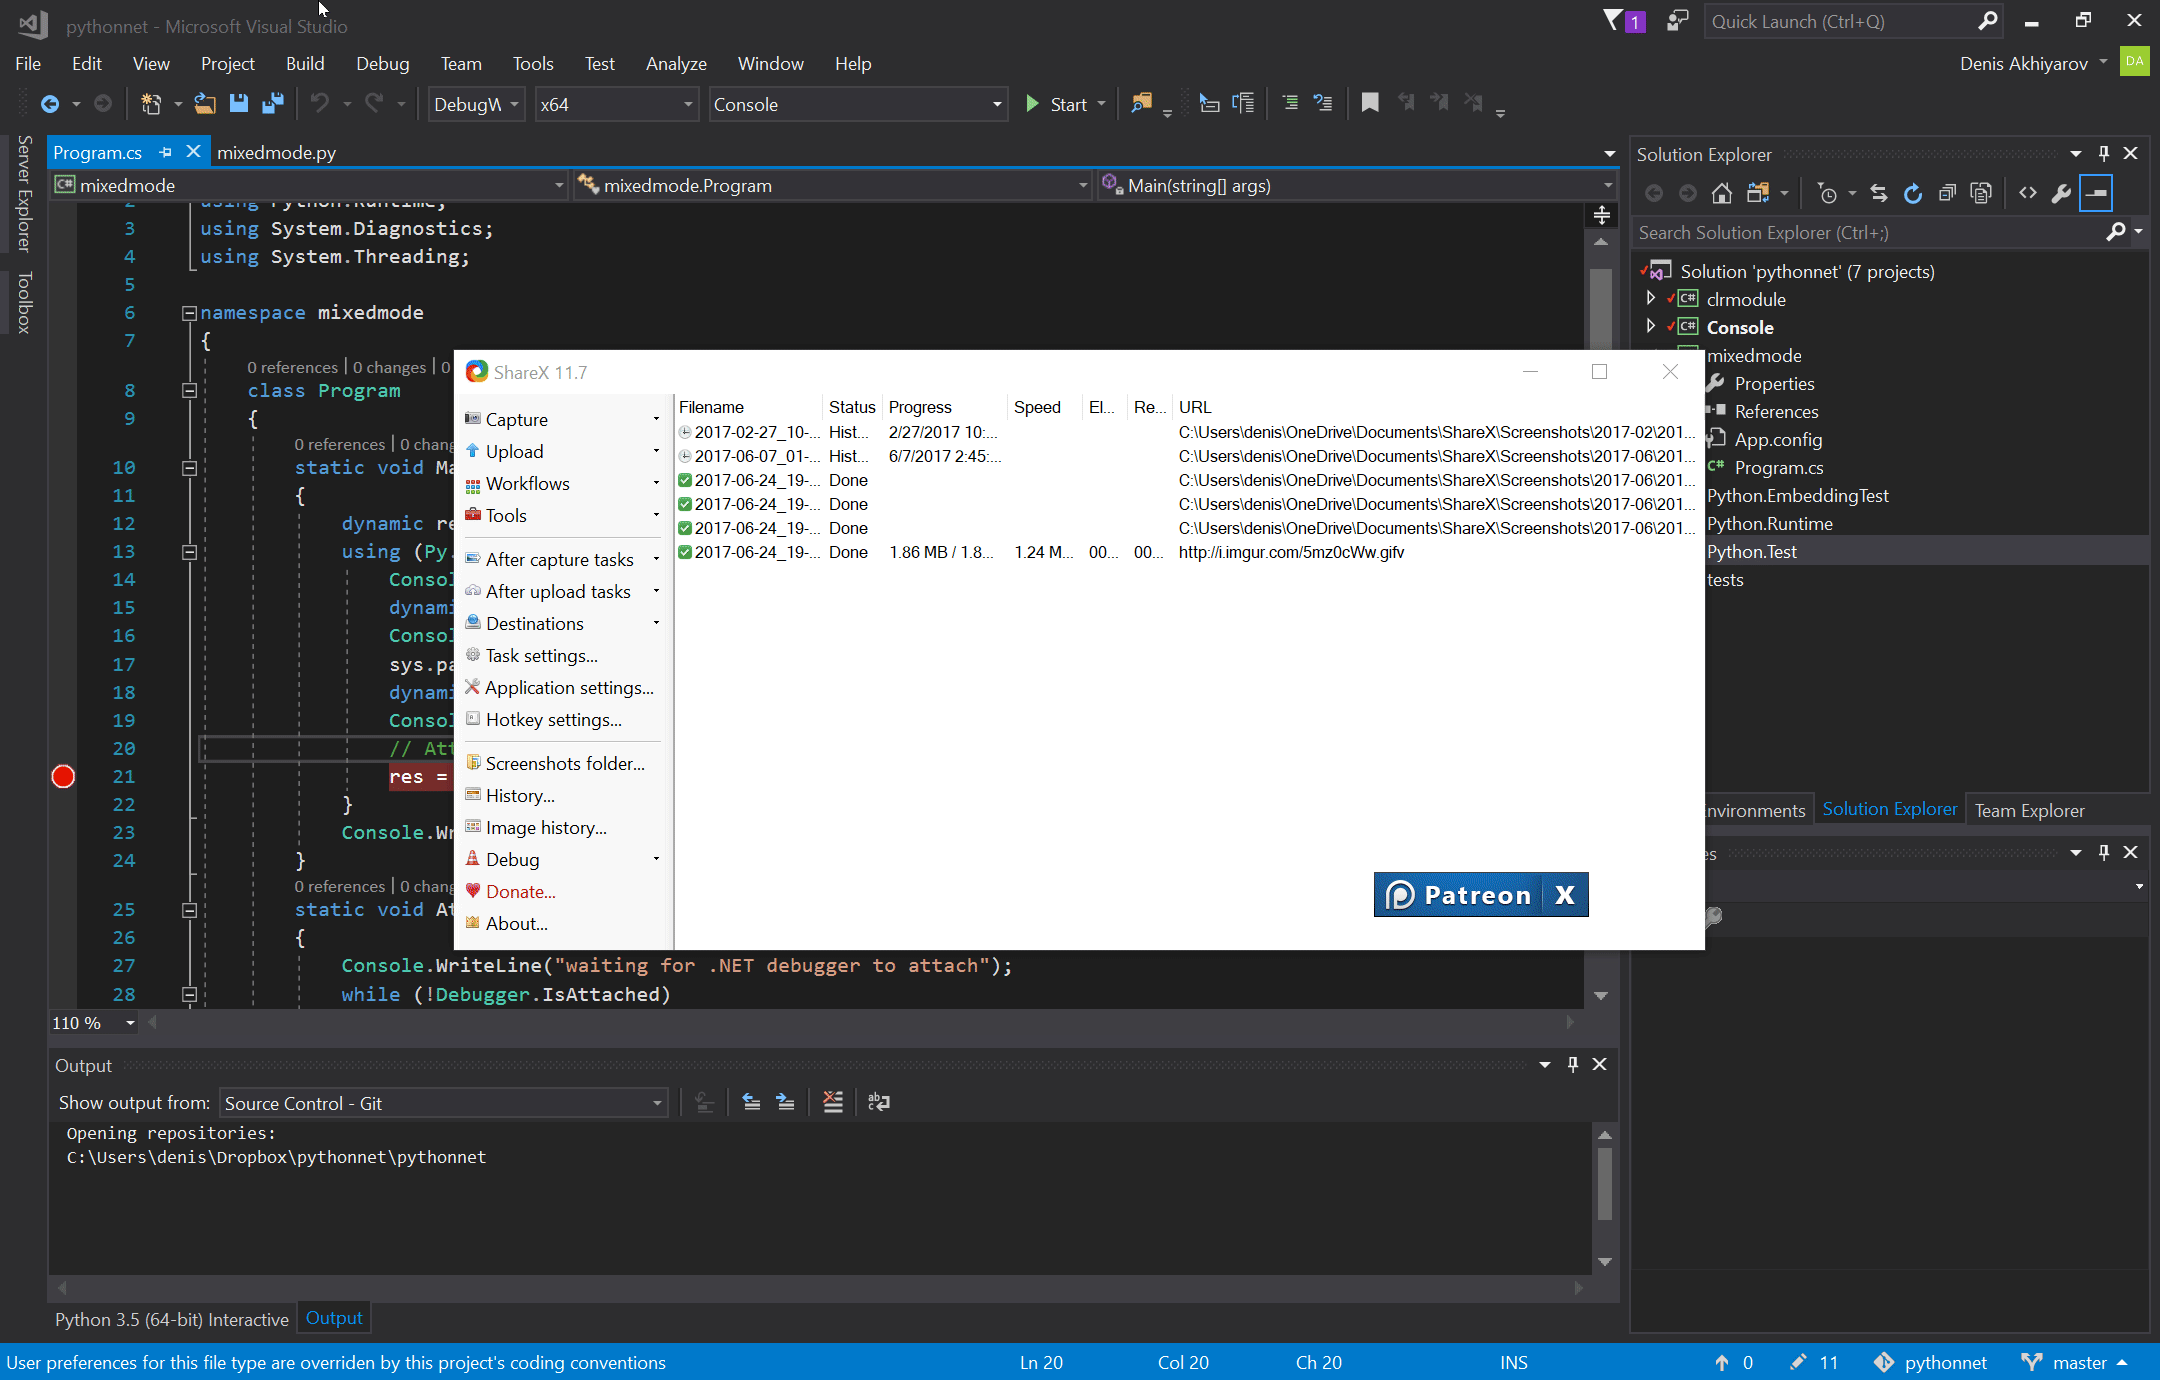
Task: Expand the clrmodule project node
Action: click(1651, 299)
